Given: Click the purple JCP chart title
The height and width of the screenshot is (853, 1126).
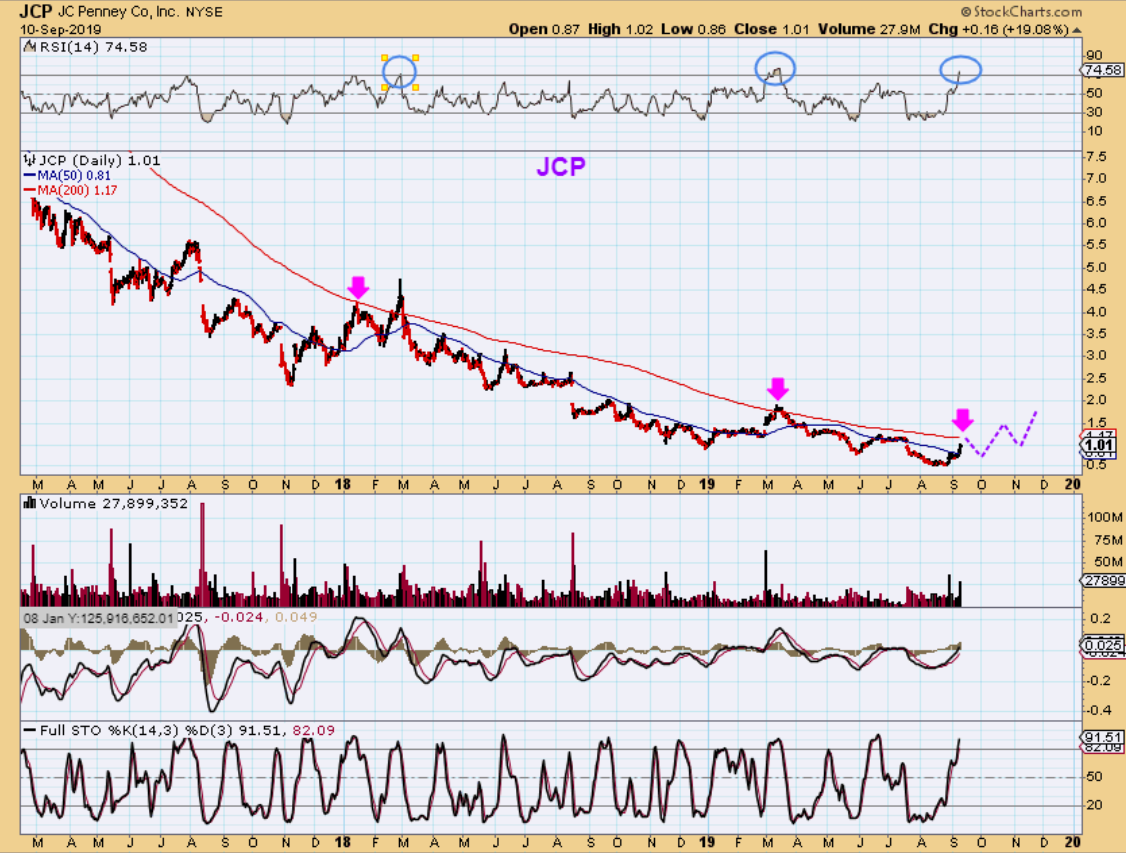Looking at the screenshot, I should pos(561,167).
